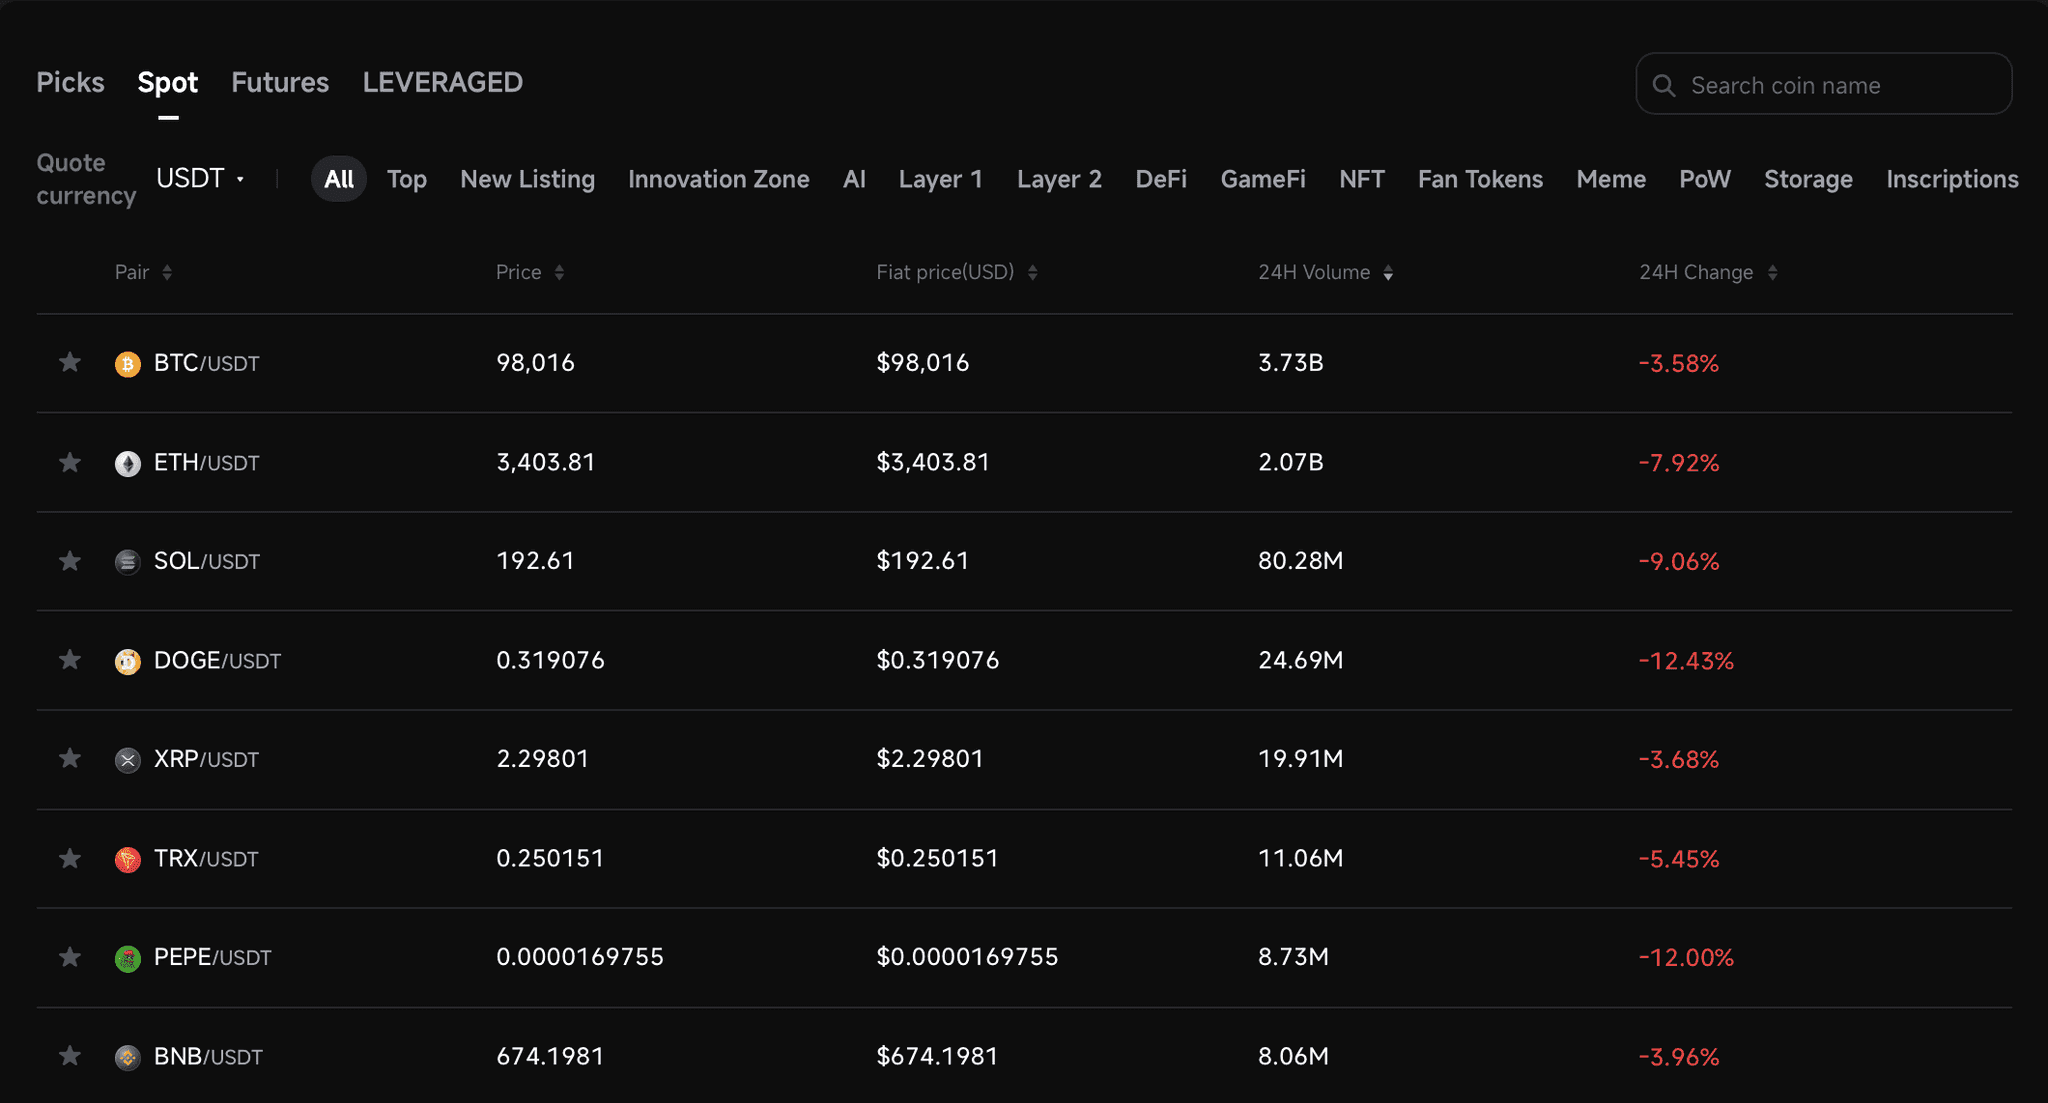Filter by AI category
Image resolution: width=2048 pixels, height=1103 pixels.
click(854, 179)
